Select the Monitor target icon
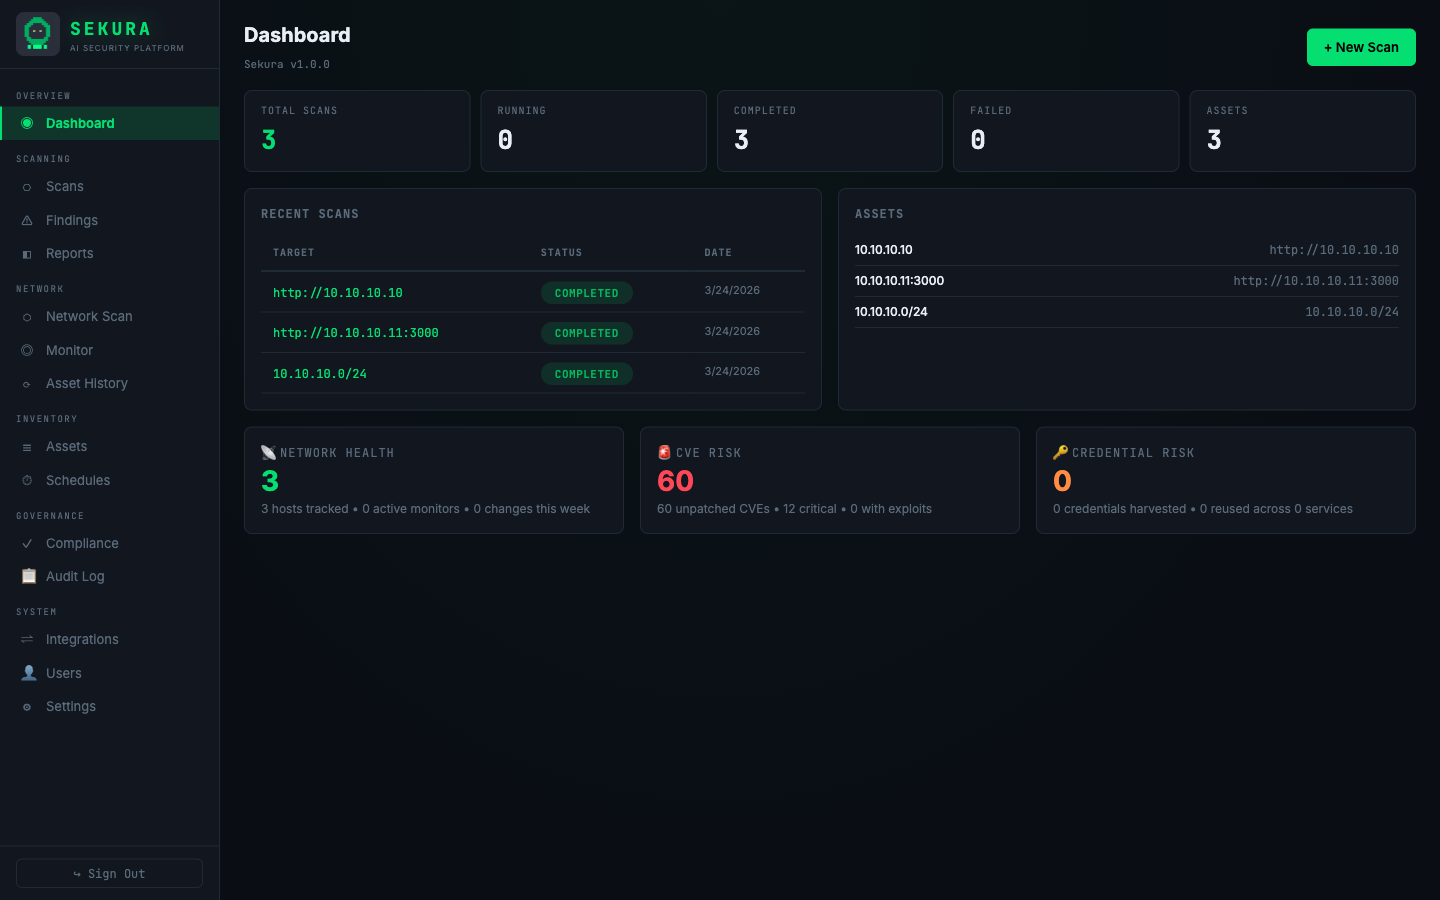This screenshot has width=1440, height=900. 28,350
